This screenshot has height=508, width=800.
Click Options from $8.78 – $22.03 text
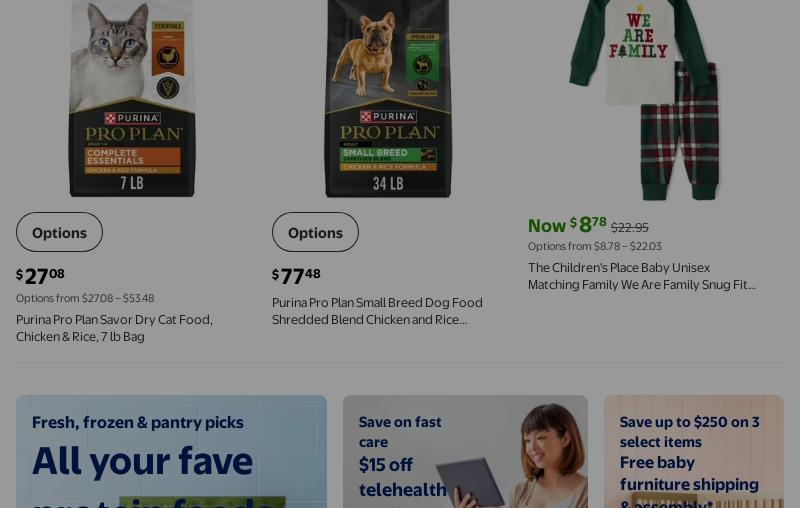tap(595, 246)
